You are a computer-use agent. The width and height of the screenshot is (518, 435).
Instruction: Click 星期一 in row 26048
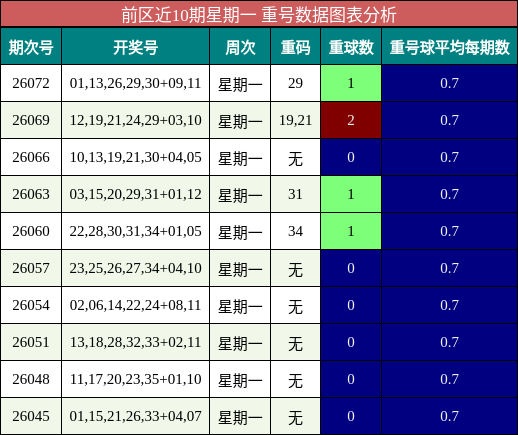click(x=240, y=380)
